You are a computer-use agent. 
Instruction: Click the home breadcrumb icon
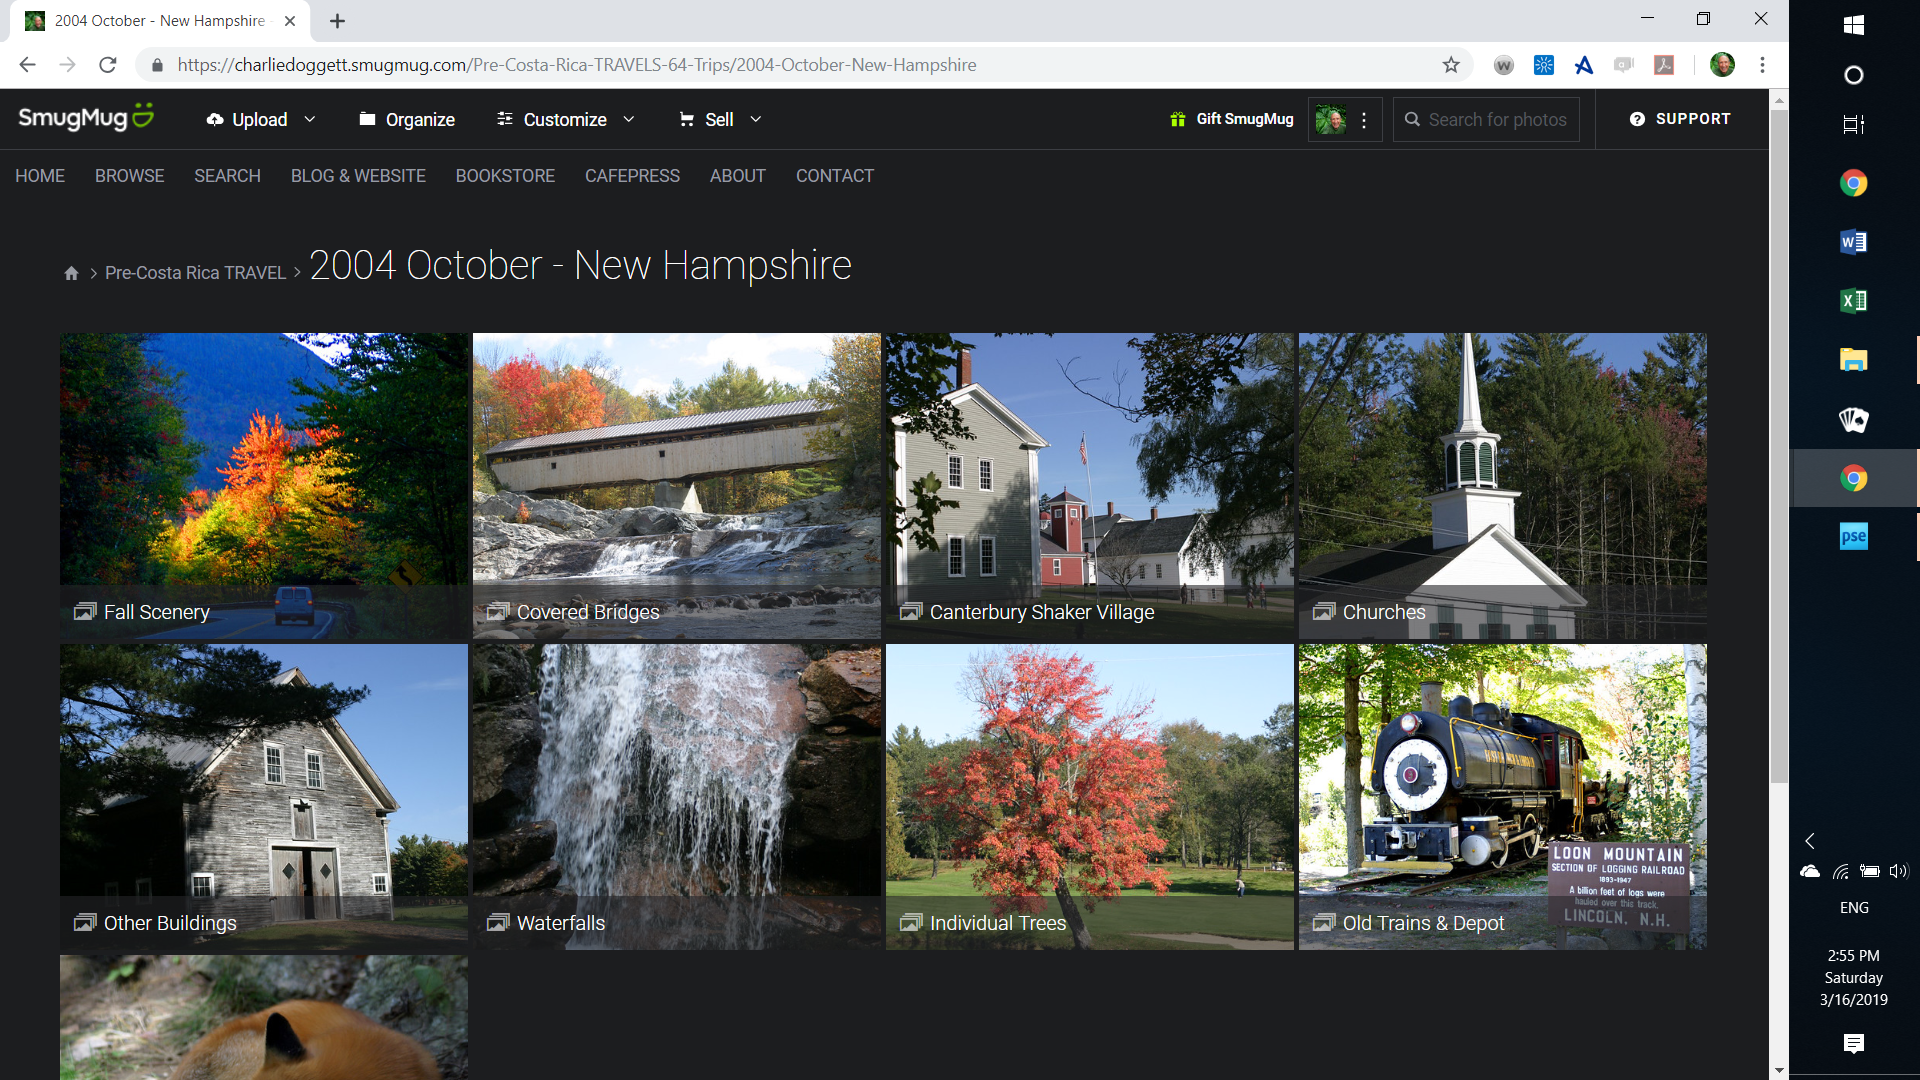pyautogui.click(x=71, y=273)
